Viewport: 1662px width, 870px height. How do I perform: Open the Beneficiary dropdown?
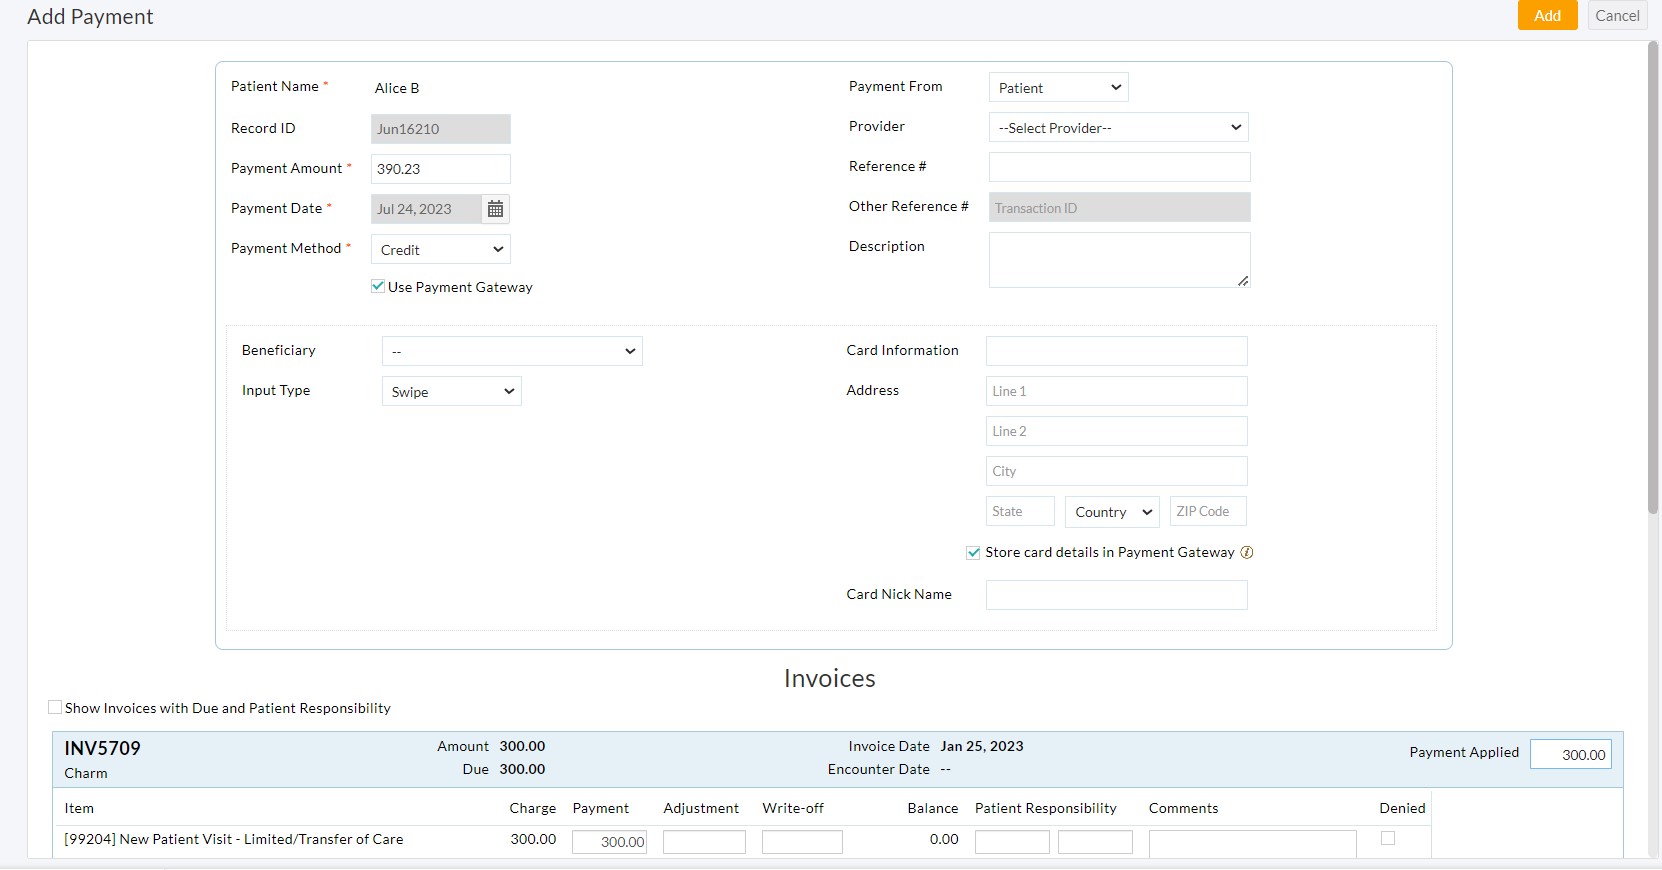(512, 351)
